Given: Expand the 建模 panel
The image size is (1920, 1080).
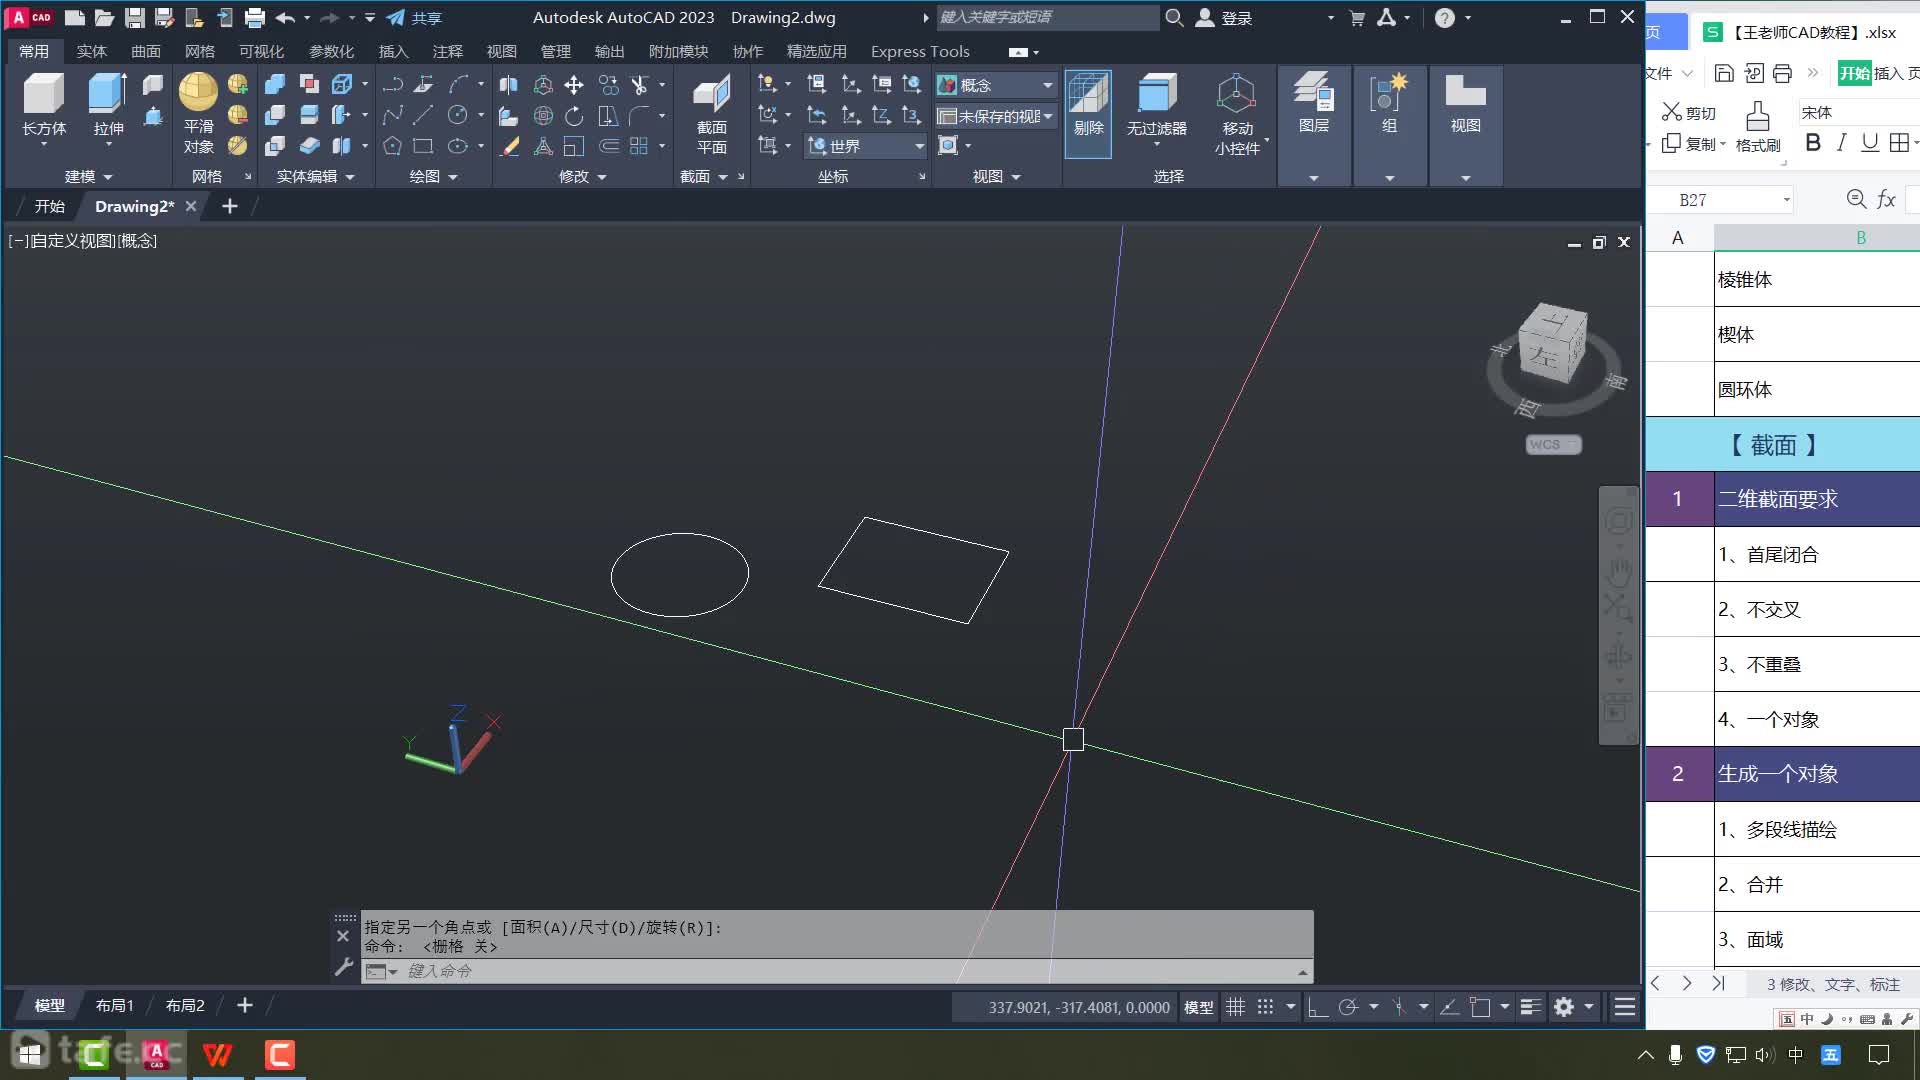Looking at the screenshot, I should tap(88, 176).
